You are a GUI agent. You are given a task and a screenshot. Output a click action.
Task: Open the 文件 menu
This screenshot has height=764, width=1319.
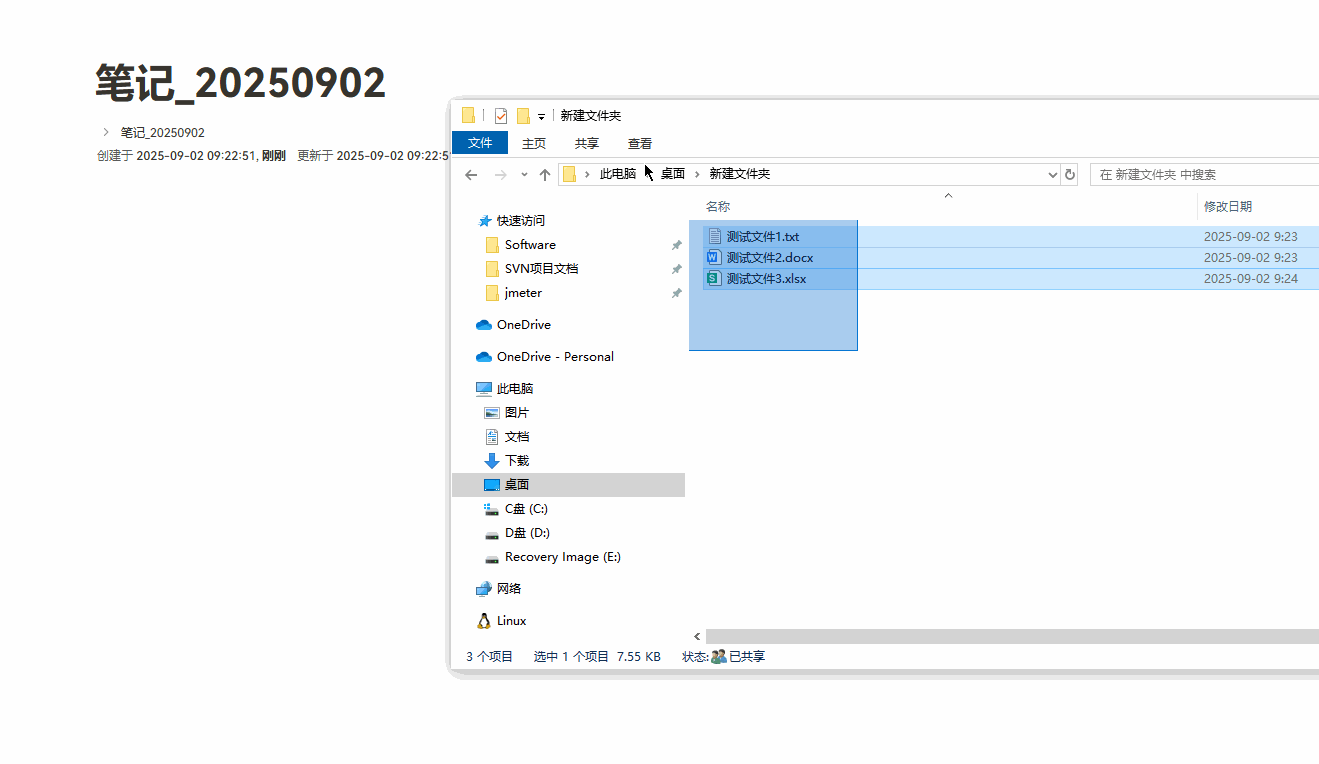point(479,142)
